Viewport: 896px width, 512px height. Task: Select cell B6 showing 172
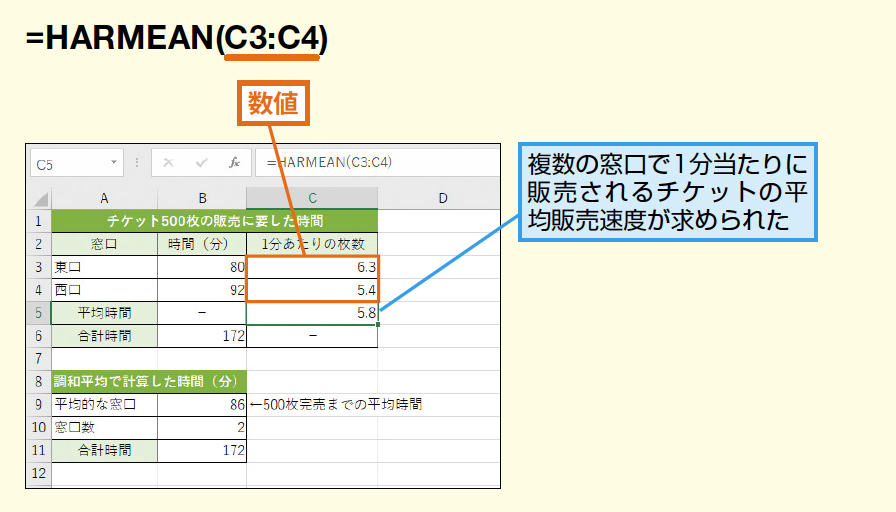point(202,336)
